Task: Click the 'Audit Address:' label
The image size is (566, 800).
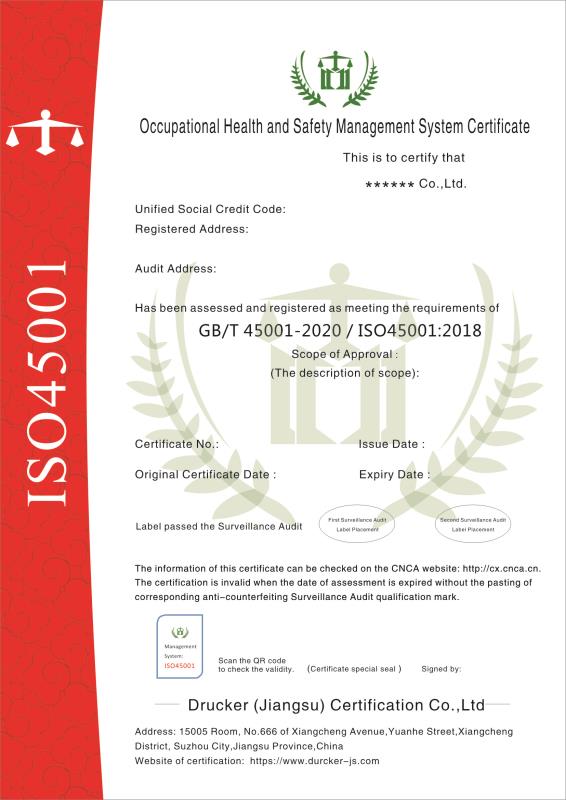Action: [176, 269]
